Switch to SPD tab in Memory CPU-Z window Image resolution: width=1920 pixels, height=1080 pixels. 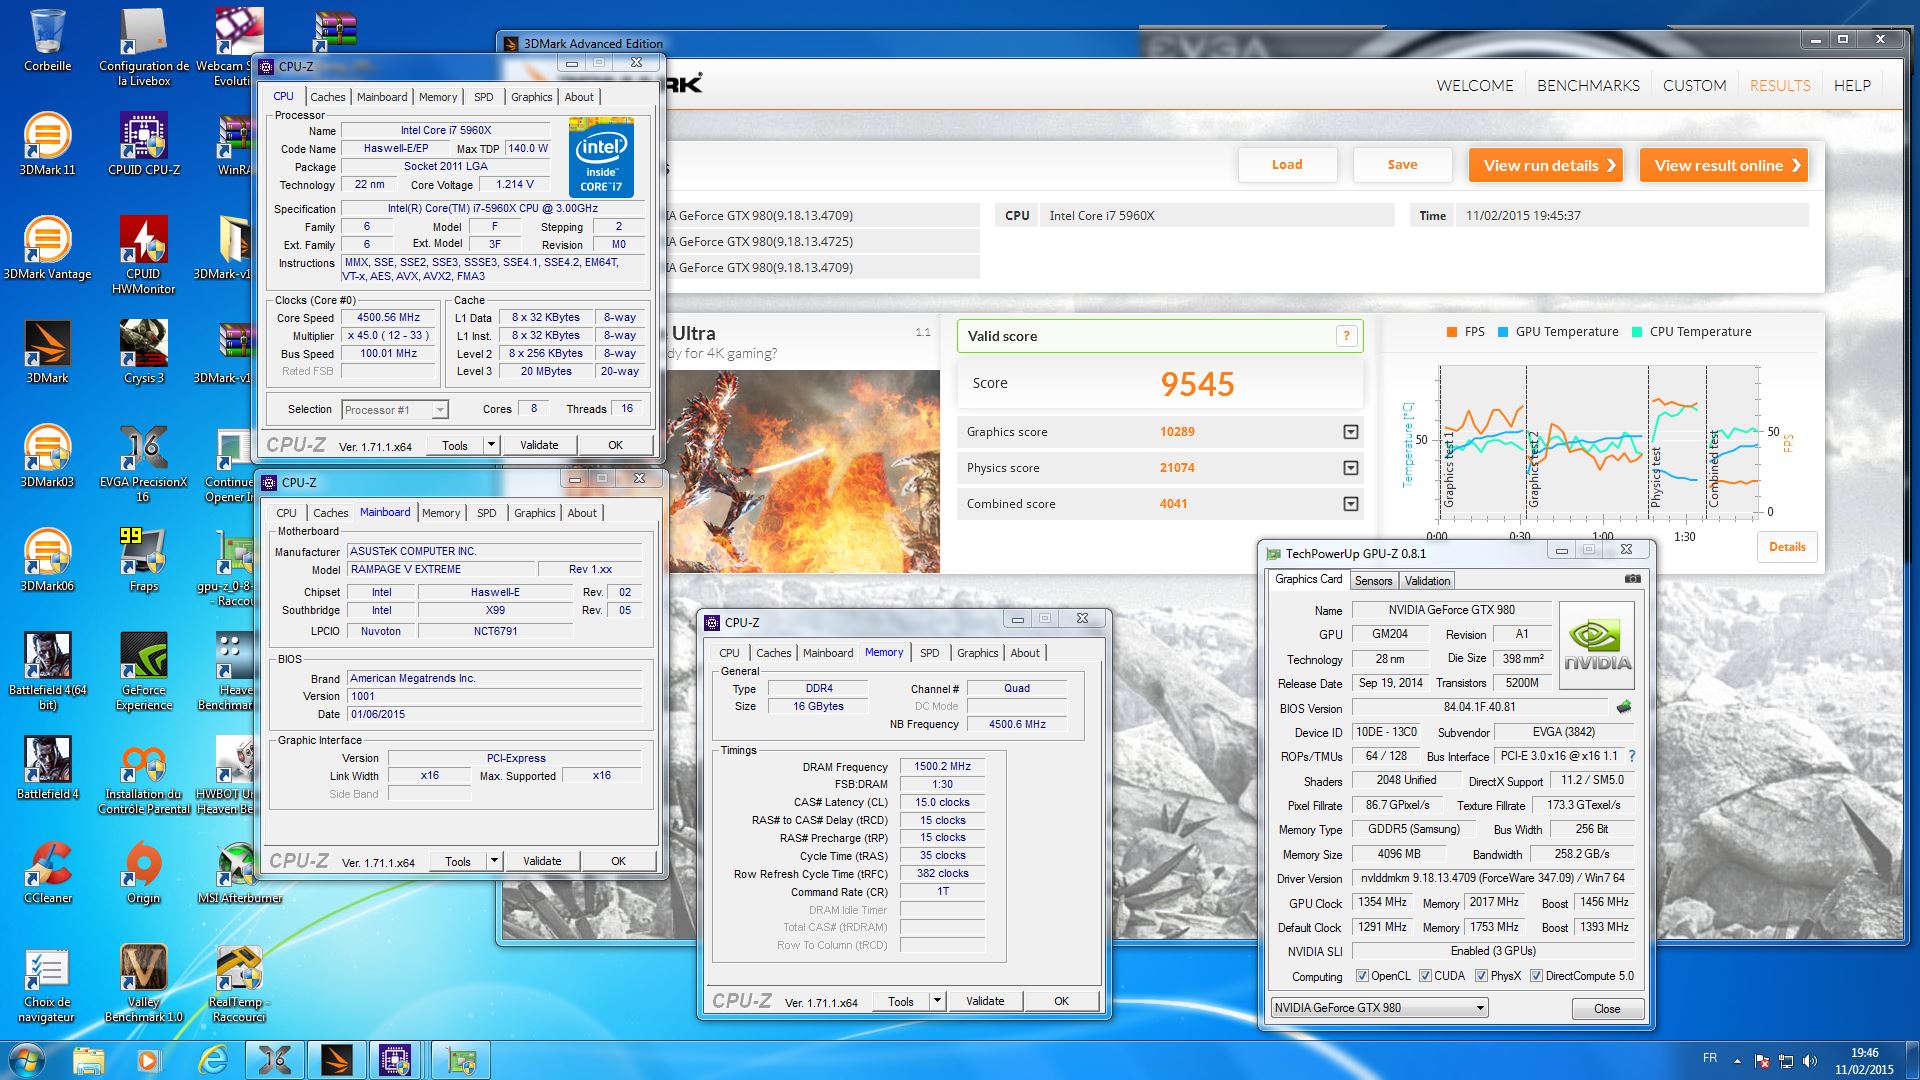pos(930,653)
